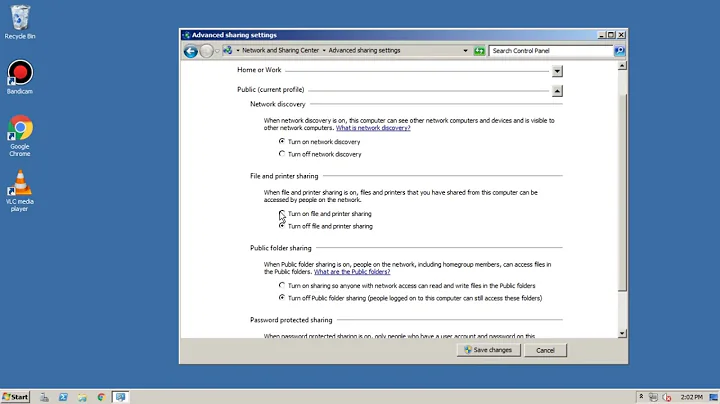Click the scrollbar up arrow
This screenshot has height=404, width=720.
pyautogui.click(x=622, y=66)
